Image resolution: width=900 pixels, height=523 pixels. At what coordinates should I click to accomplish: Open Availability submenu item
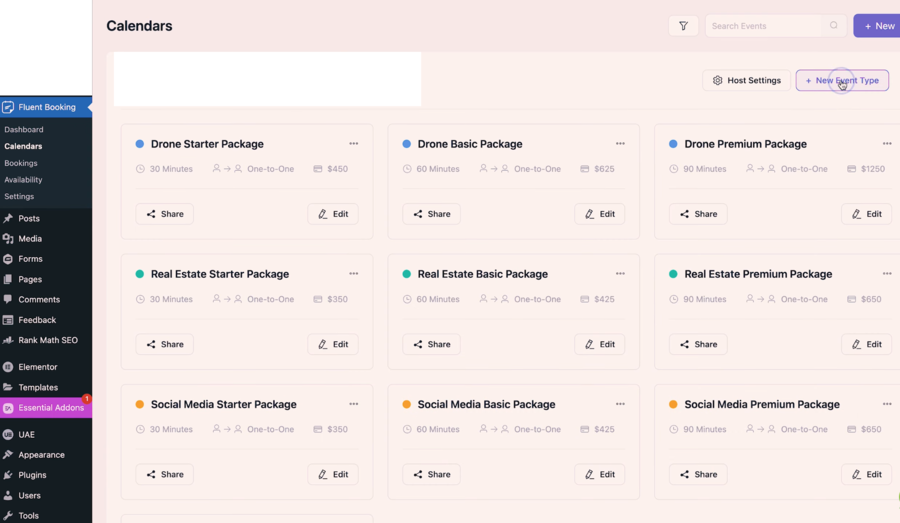23,180
